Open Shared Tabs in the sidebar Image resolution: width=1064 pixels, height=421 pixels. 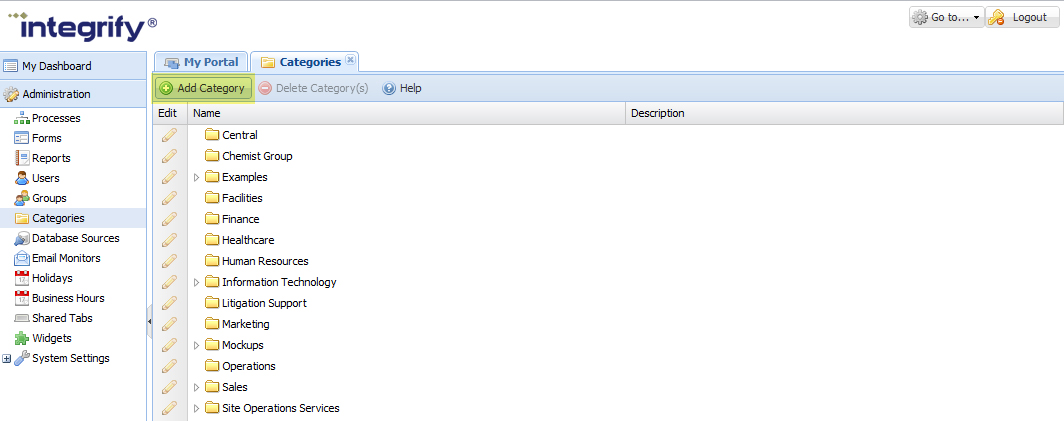tap(53, 318)
